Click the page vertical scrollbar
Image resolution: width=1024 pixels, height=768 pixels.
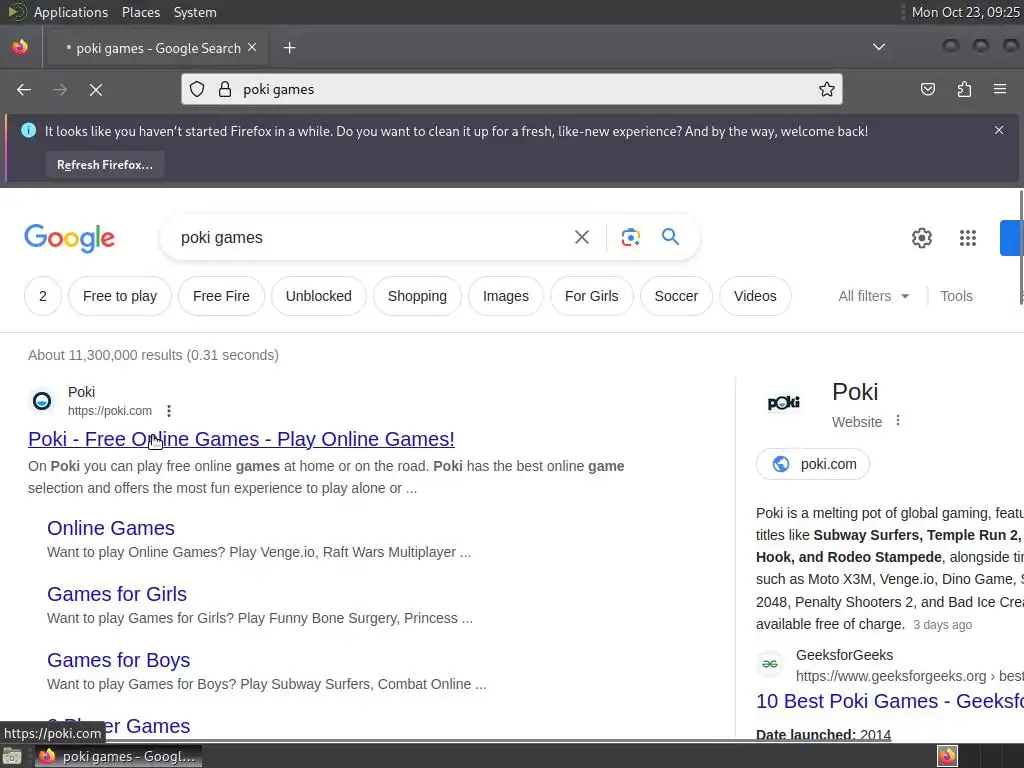[x=1021, y=248]
